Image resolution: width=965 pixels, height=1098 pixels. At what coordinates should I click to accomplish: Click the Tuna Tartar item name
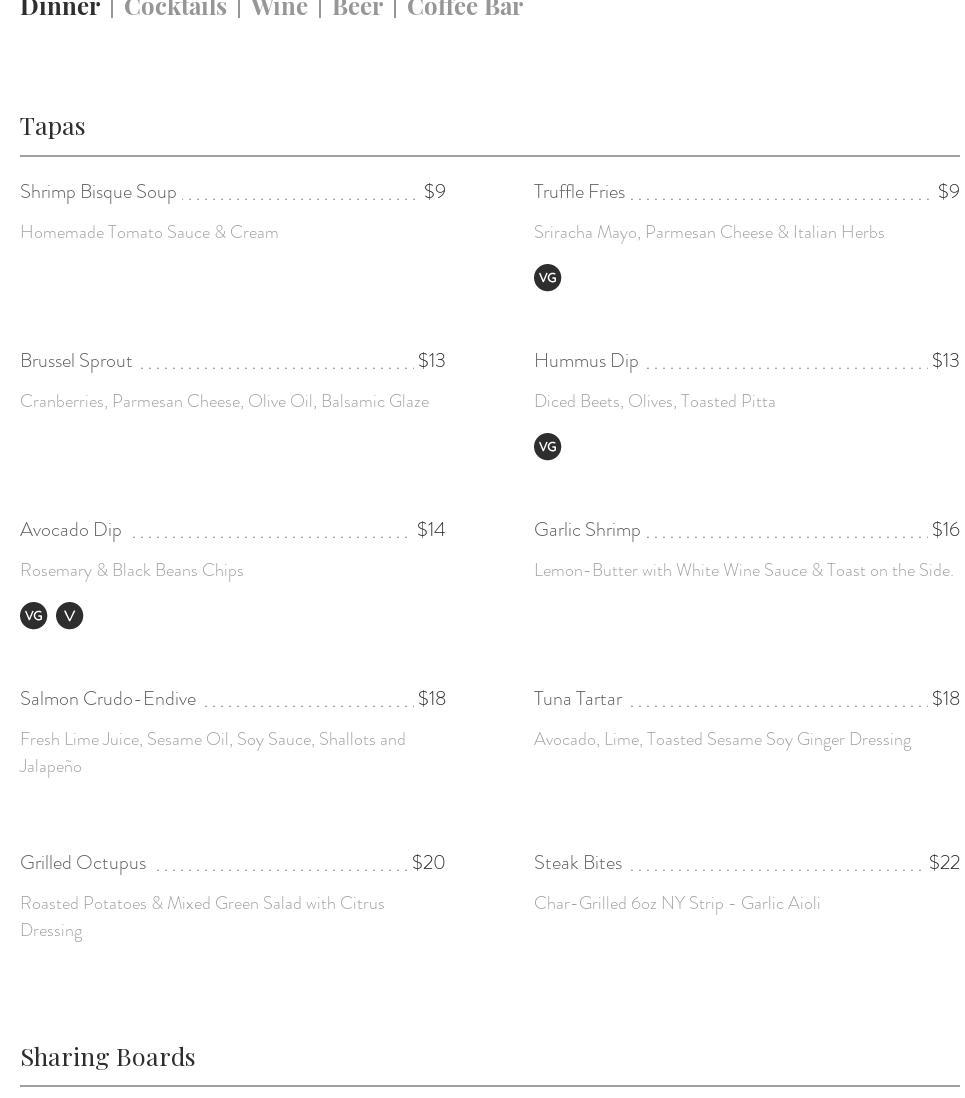coord(578,699)
